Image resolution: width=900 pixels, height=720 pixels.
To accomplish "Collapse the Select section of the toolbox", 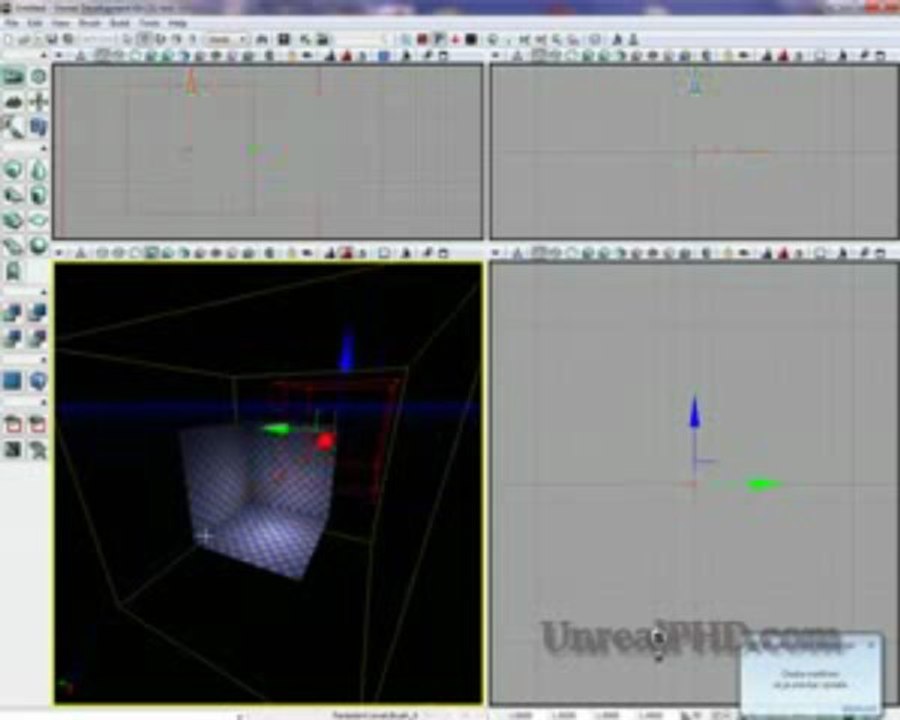I will (44, 403).
